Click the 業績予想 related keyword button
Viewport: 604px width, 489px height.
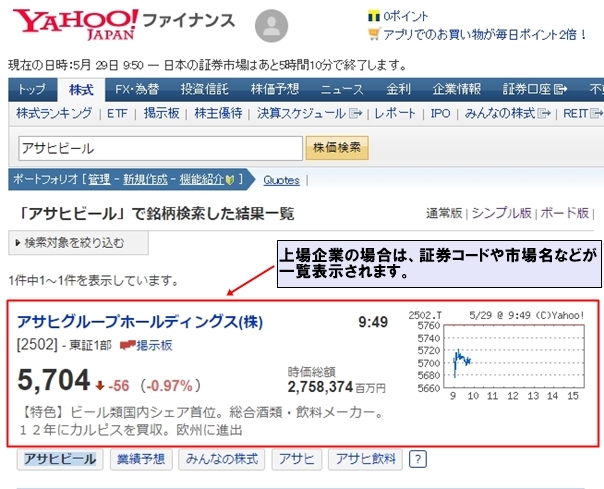[x=141, y=459]
